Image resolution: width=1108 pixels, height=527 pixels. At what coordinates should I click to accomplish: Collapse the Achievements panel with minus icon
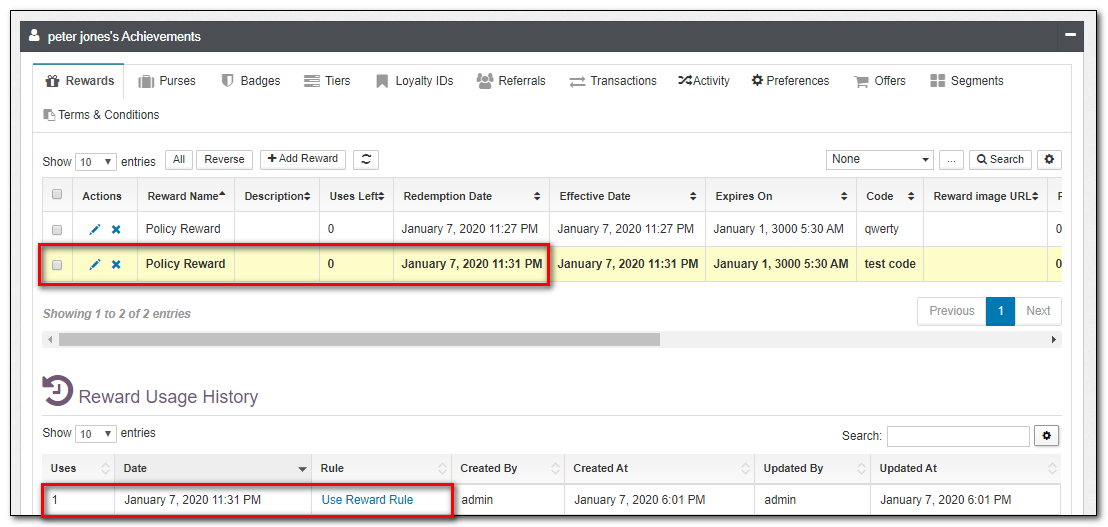coord(1070,35)
